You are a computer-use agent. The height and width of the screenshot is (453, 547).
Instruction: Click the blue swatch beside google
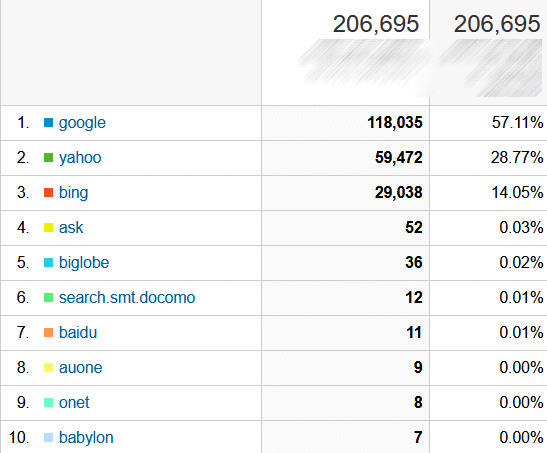click(48, 123)
